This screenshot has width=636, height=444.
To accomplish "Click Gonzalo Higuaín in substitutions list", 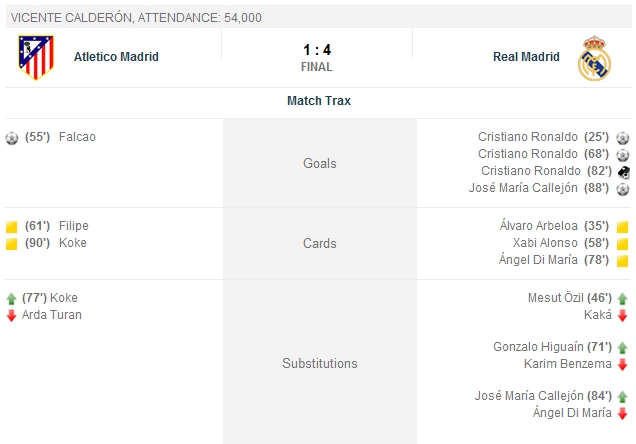I will click(x=536, y=347).
